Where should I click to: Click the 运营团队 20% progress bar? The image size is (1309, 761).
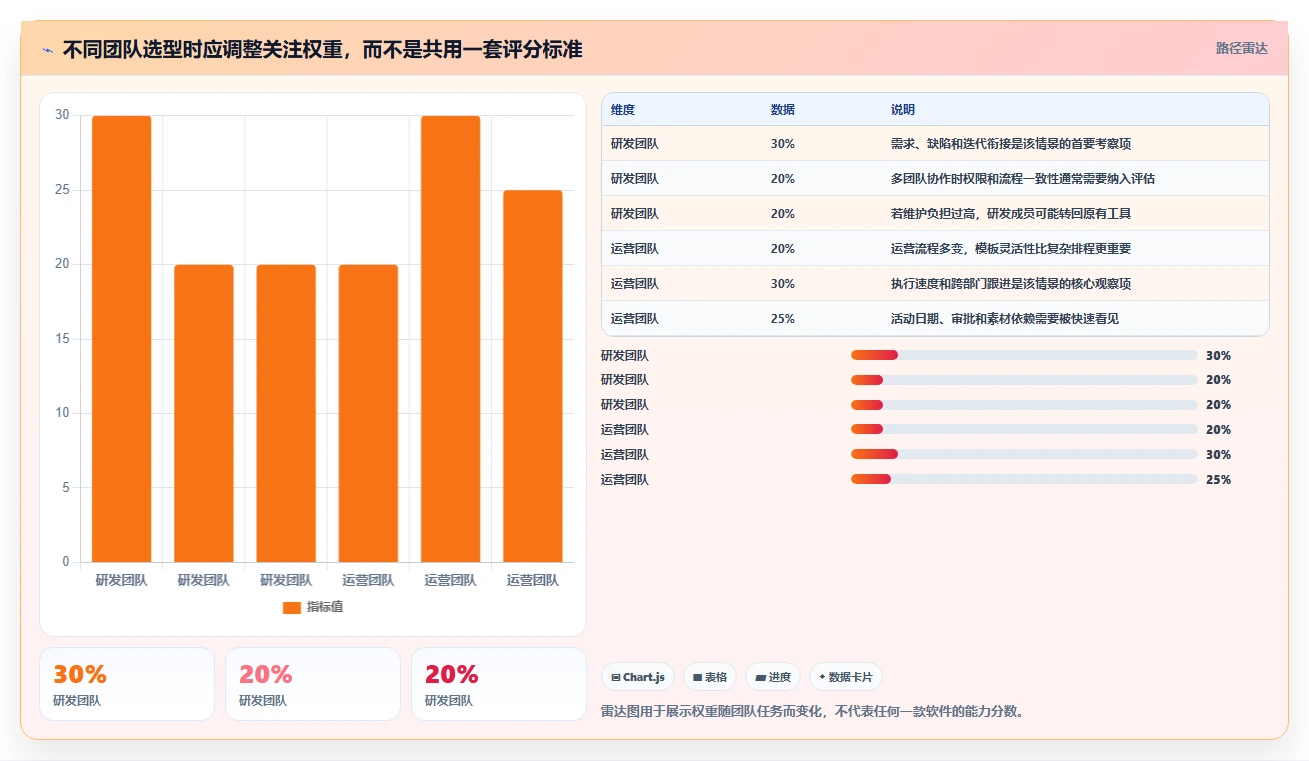(1024, 430)
